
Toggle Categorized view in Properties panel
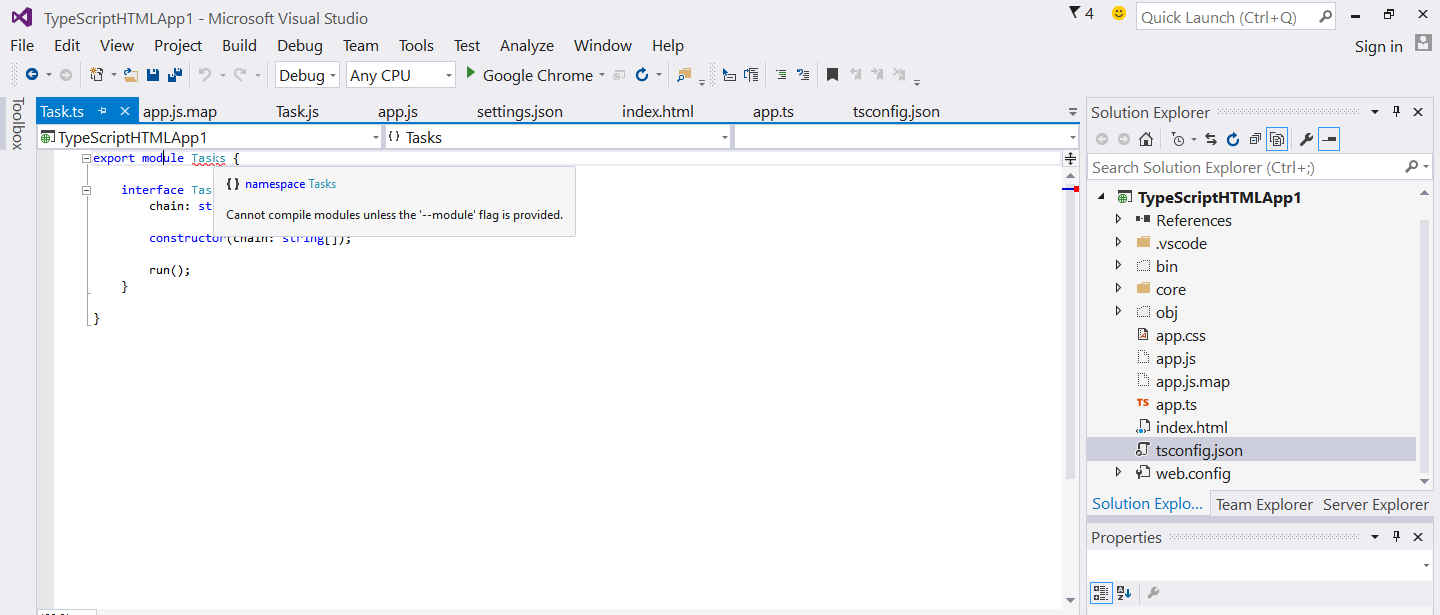click(x=1101, y=593)
